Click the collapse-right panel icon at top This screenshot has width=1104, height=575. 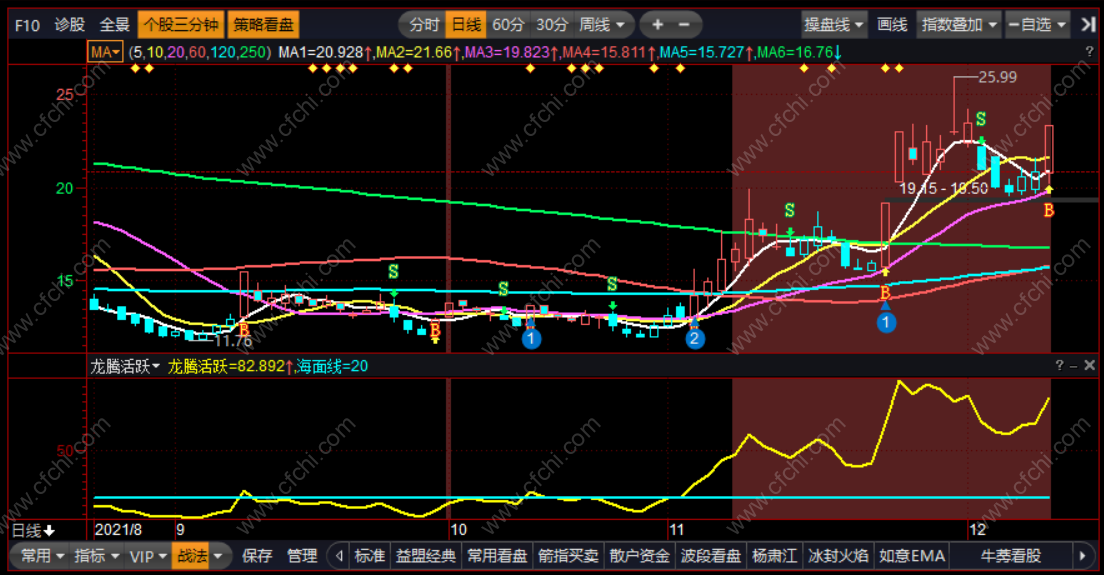(x=1088, y=25)
